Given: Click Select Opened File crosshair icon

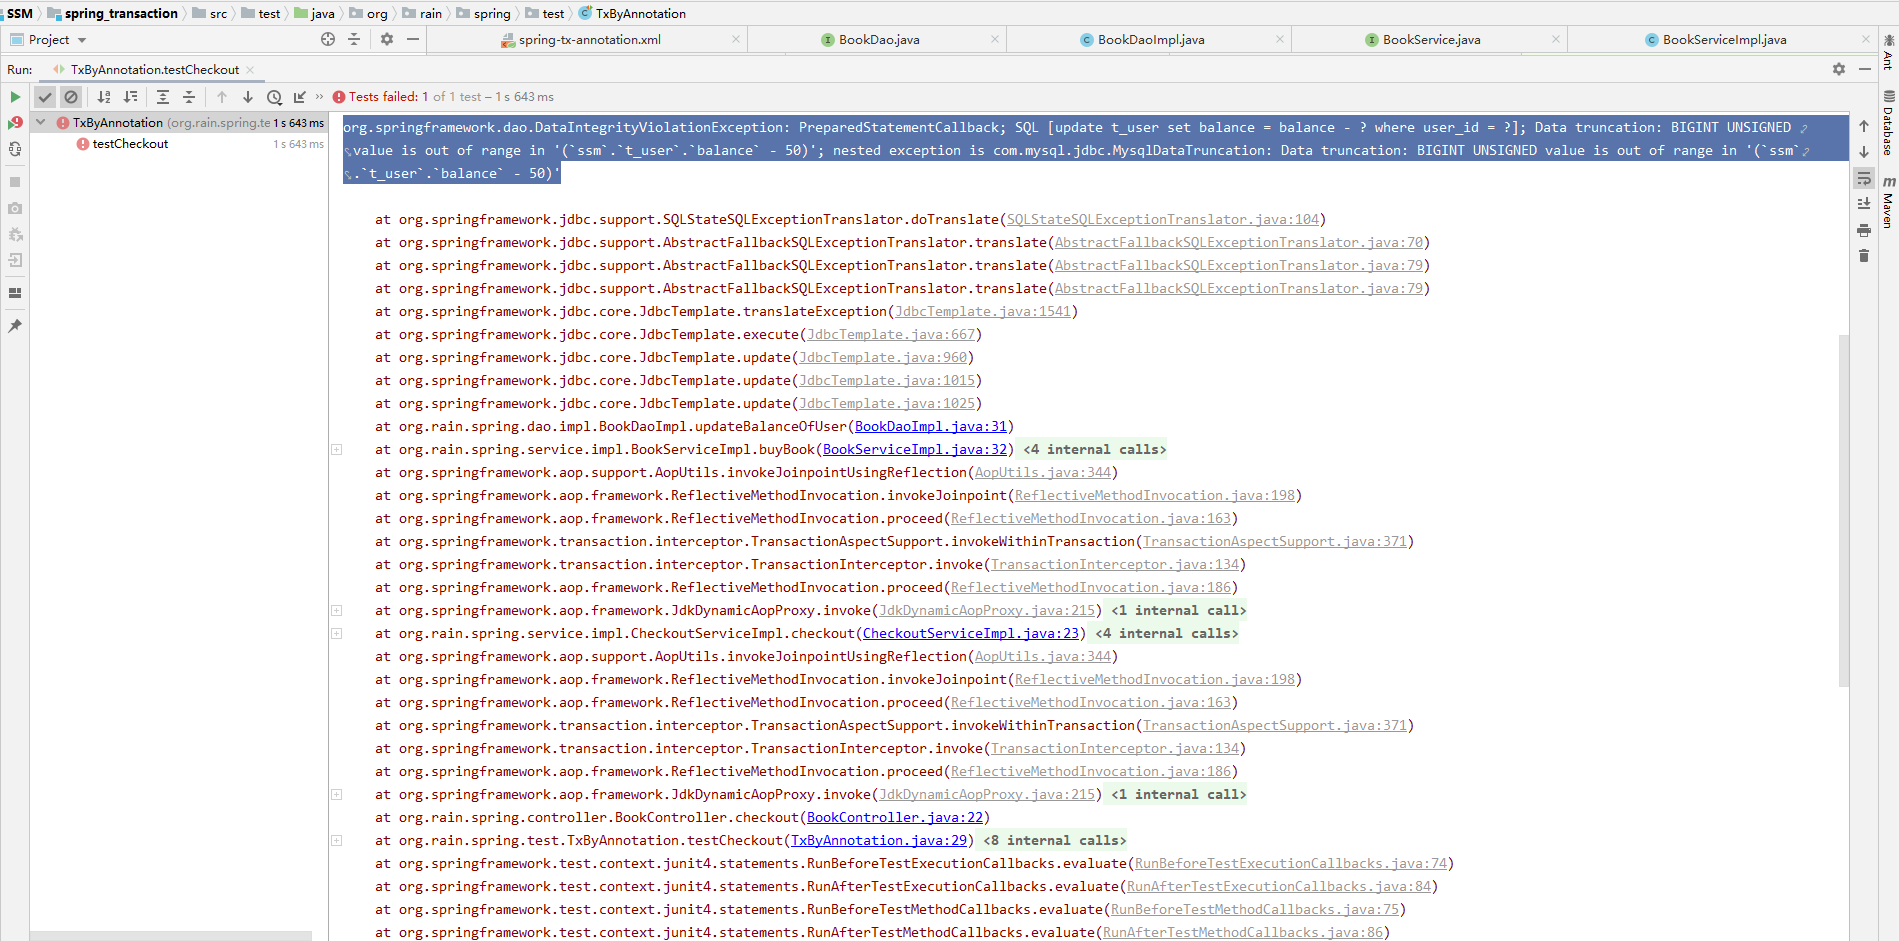Looking at the screenshot, I should click(x=328, y=40).
